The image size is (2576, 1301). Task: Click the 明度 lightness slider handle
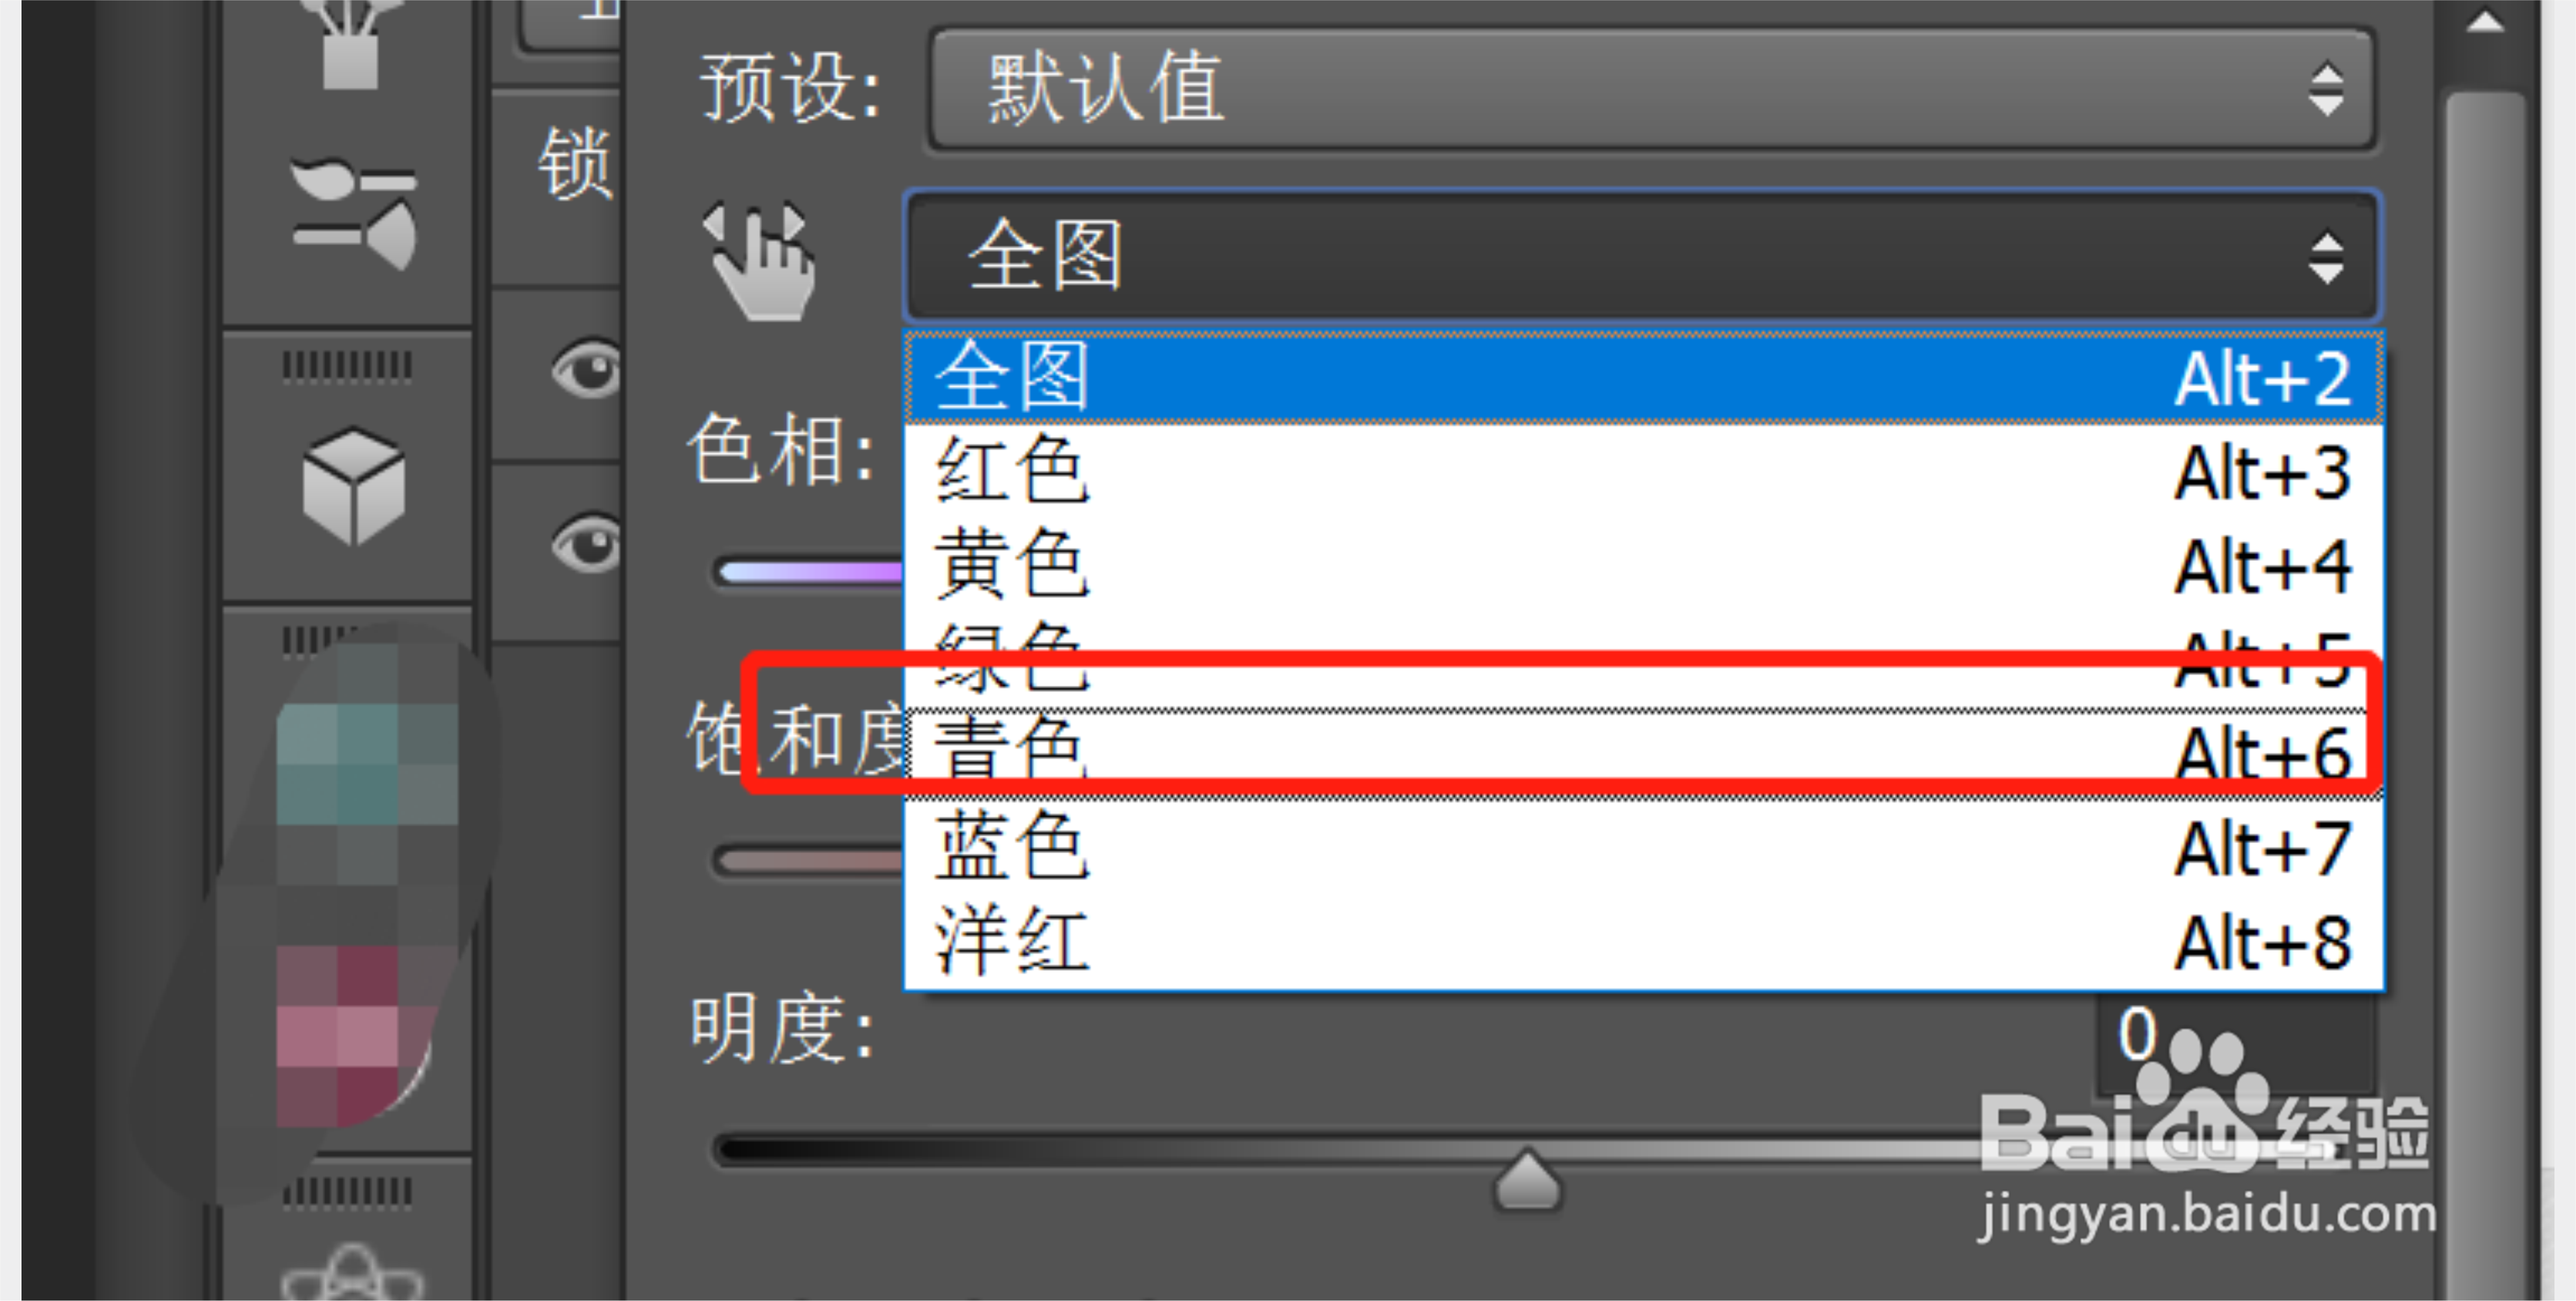point(1526,1182)
